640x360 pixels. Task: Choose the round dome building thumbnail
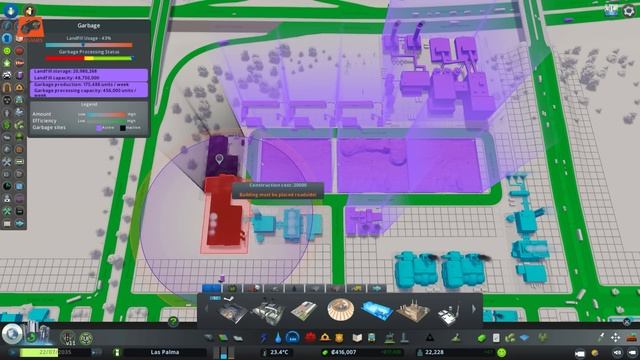[340, 310]
